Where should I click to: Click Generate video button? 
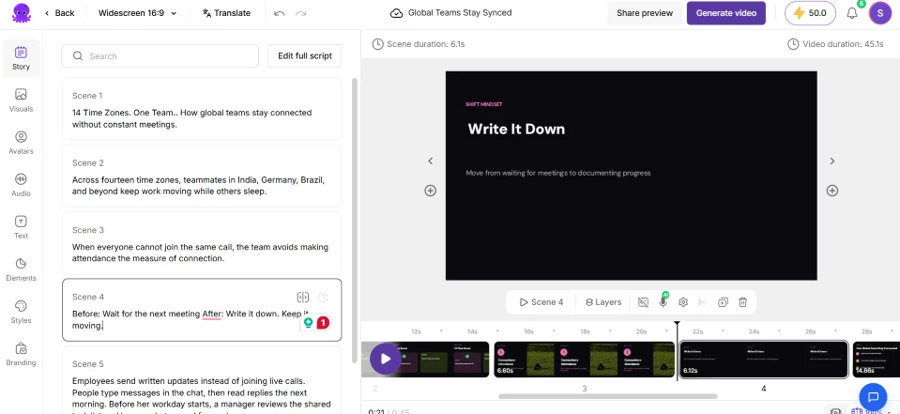pos(726,13)
